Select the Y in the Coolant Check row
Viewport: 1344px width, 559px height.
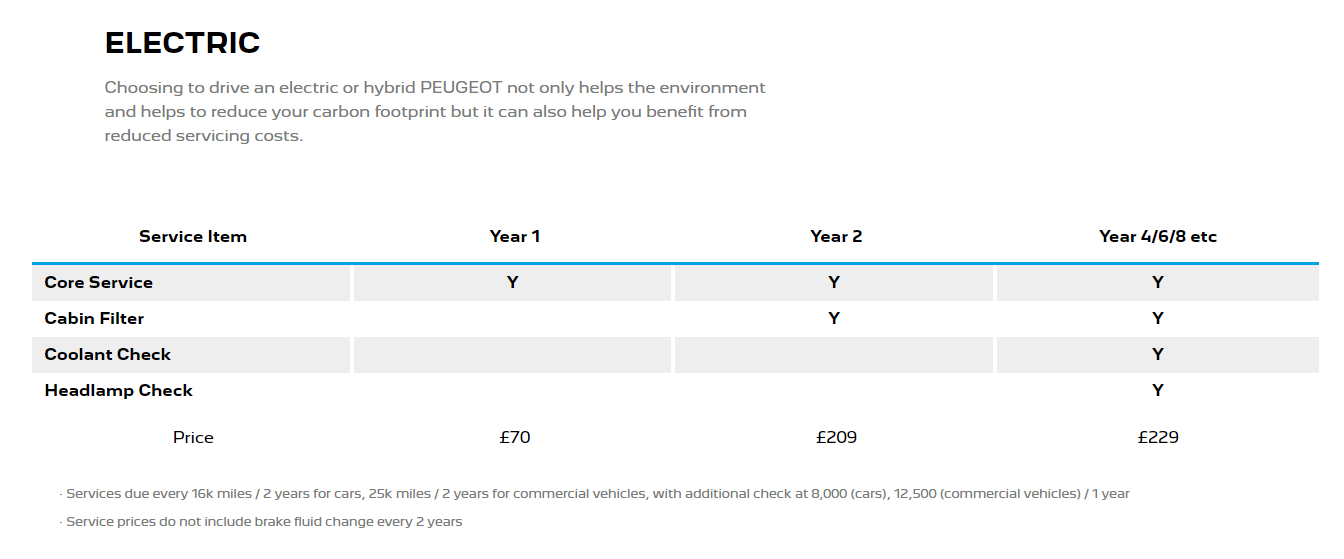pyautogui.click(x=1158, y=355)
